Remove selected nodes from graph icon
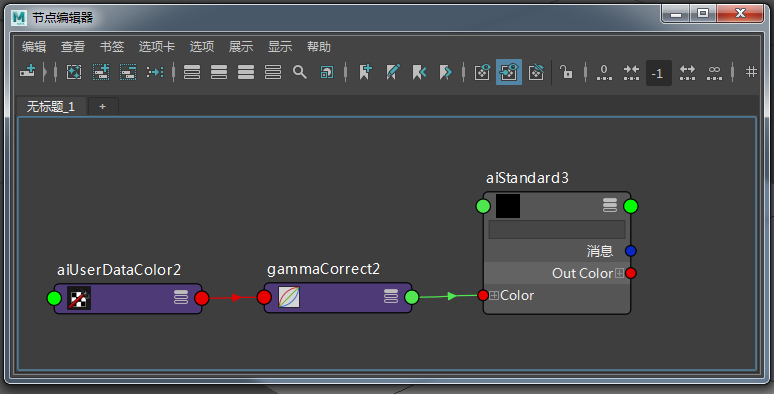Screen dimensions: 774x394 pos(128,72)
